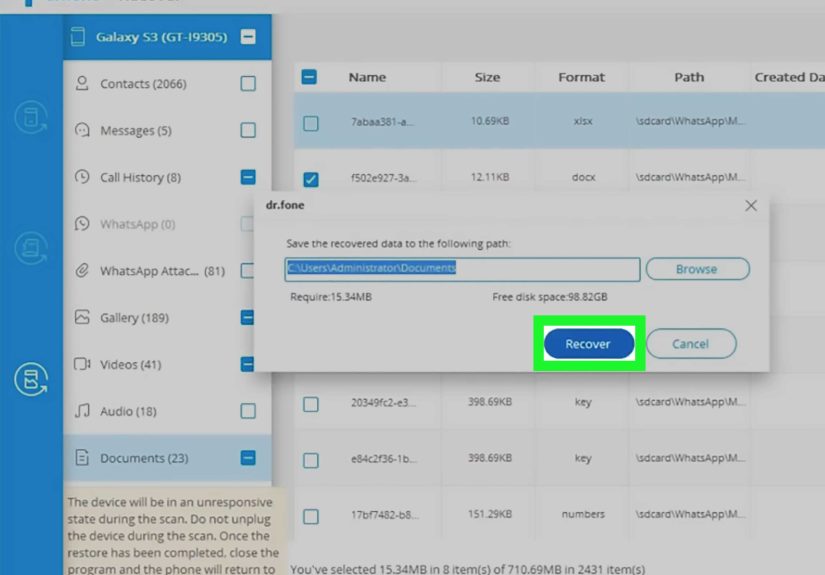Toggle the Call History (8) checkbox

point(248,177)
